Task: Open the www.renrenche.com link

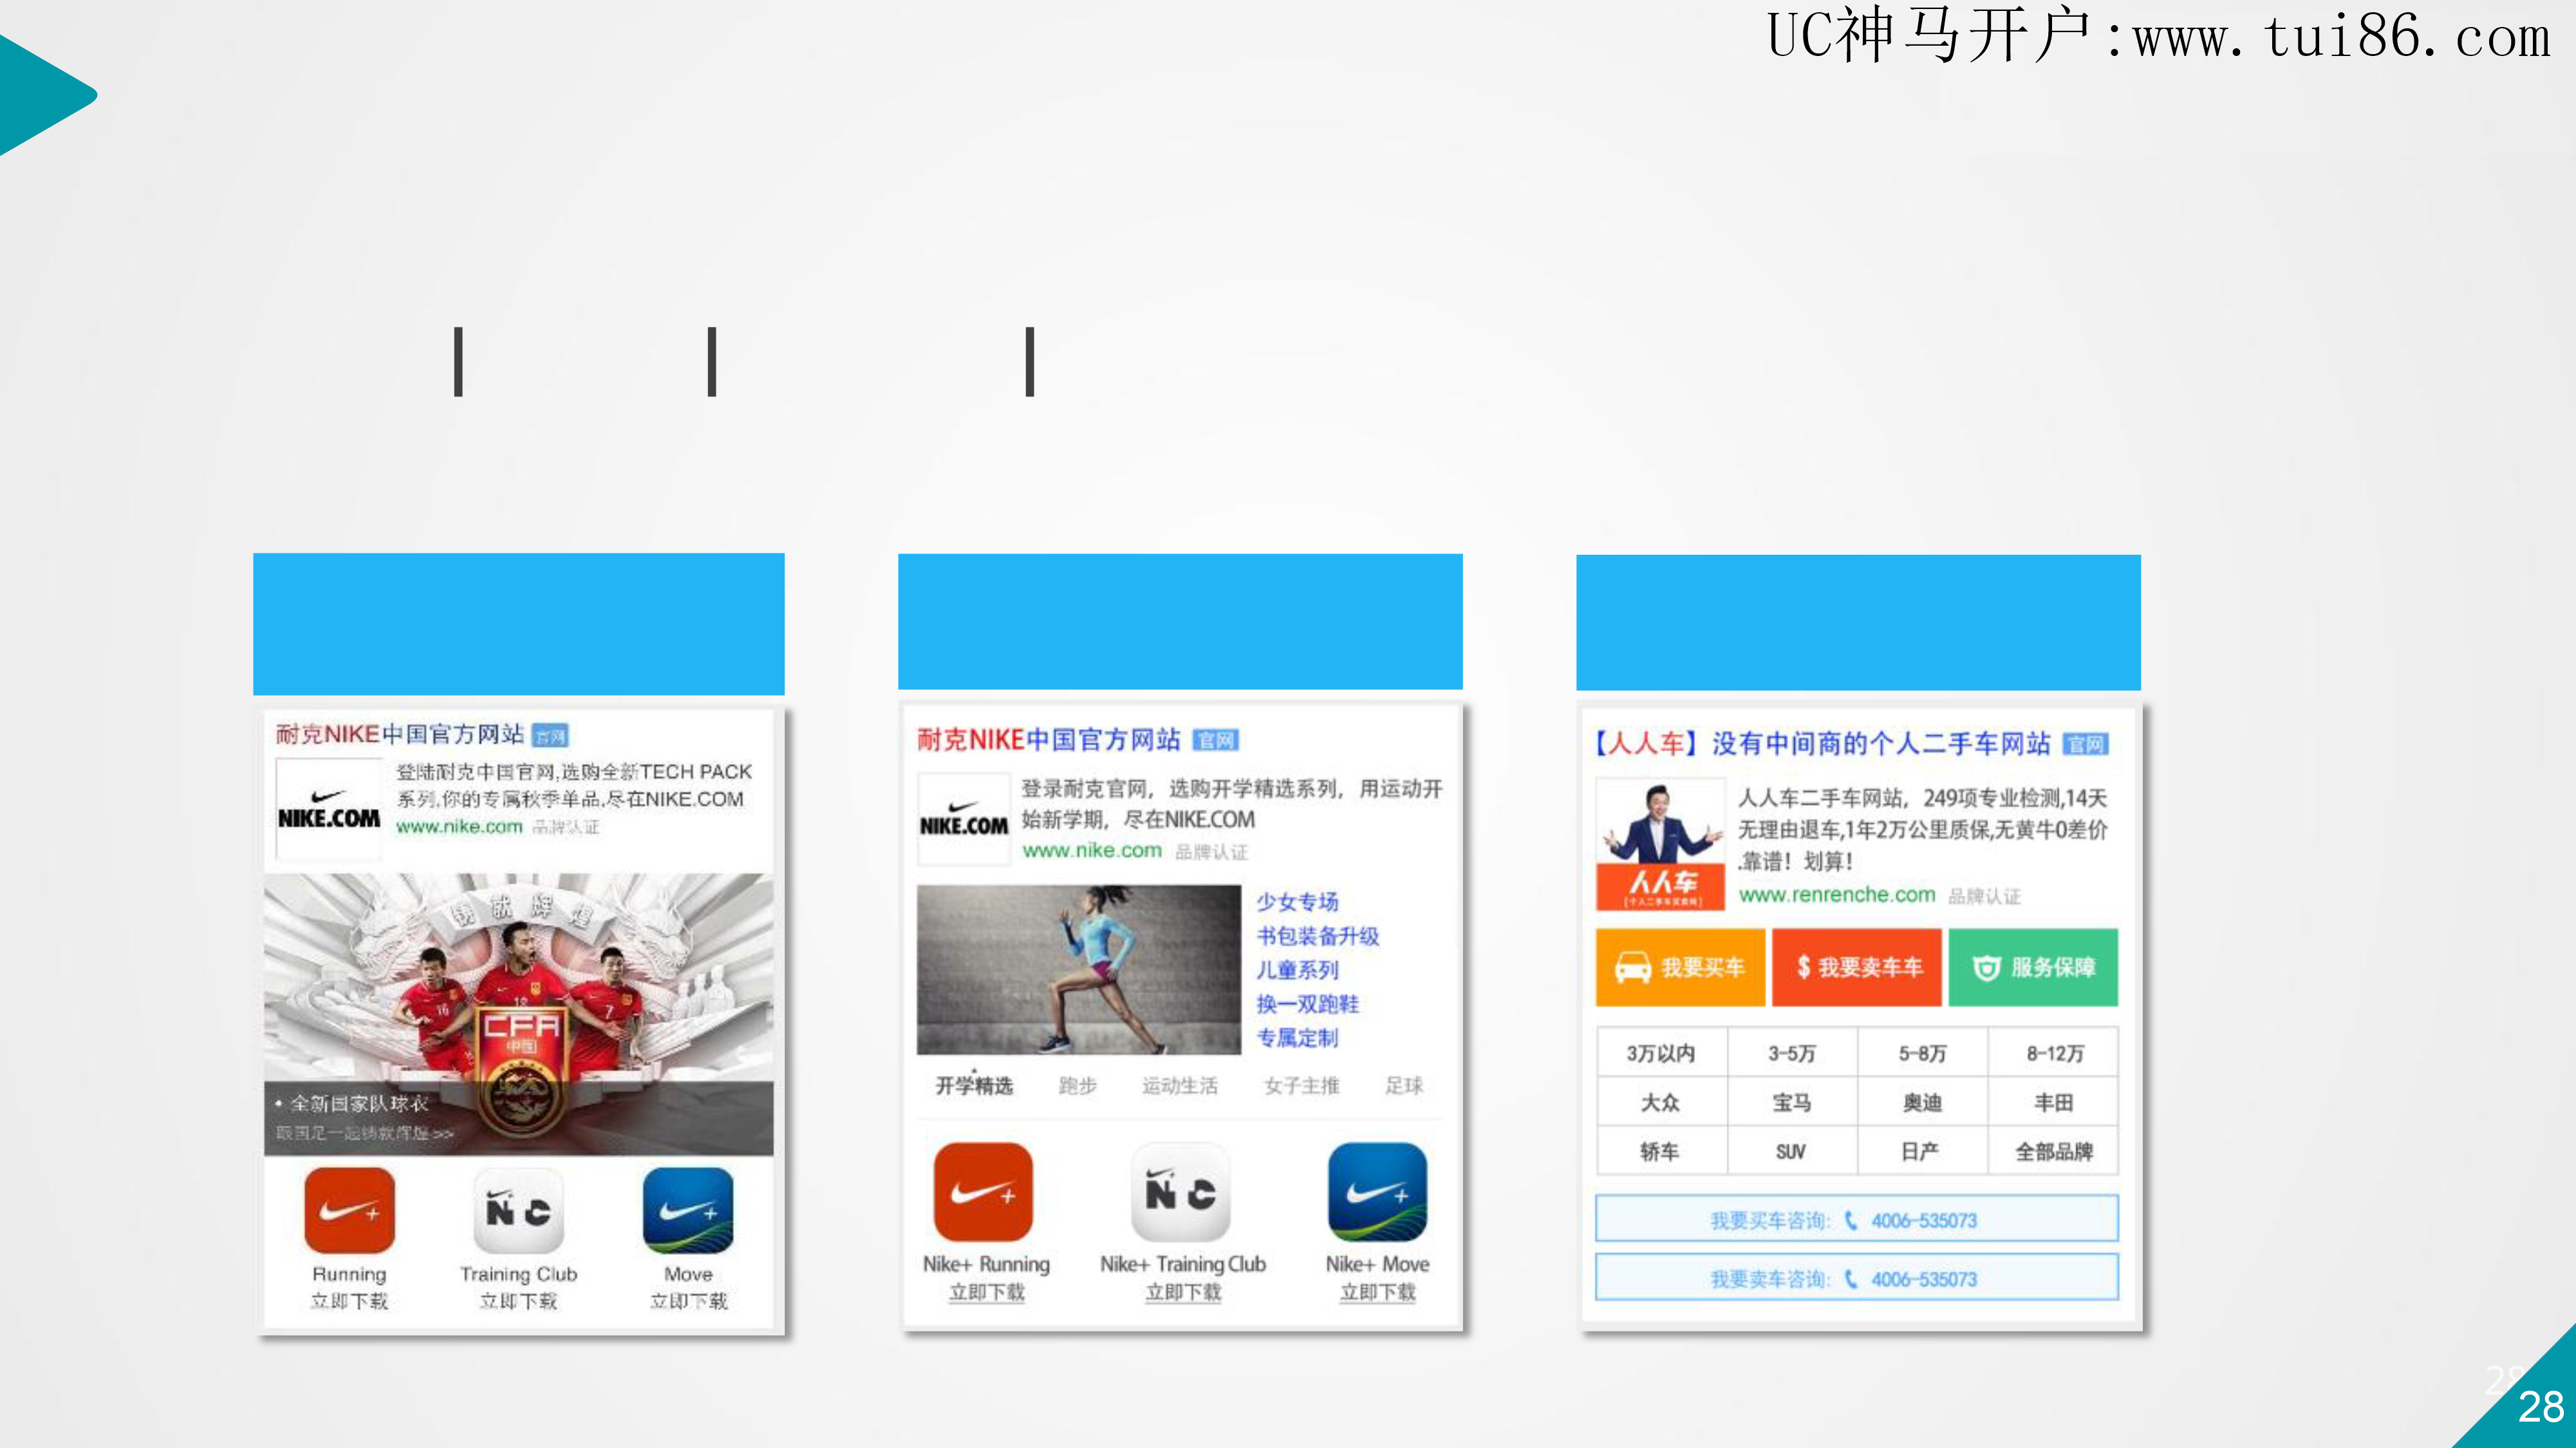Action: (1837, 895)
